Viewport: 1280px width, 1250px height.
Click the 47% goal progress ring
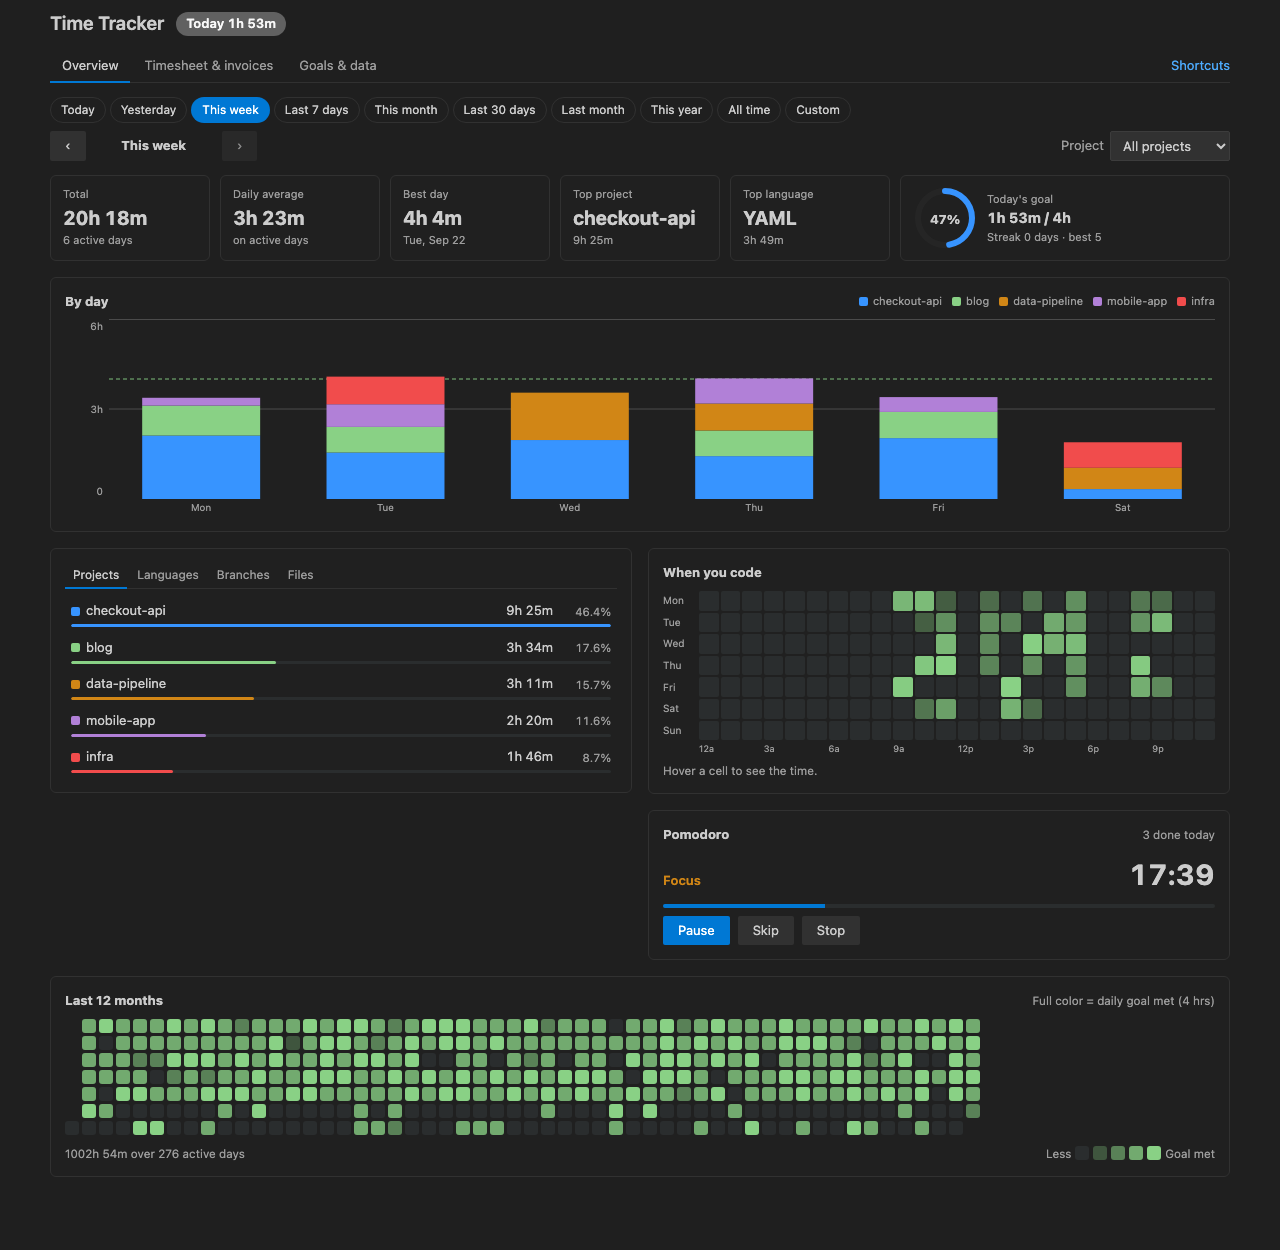(944, 218)
